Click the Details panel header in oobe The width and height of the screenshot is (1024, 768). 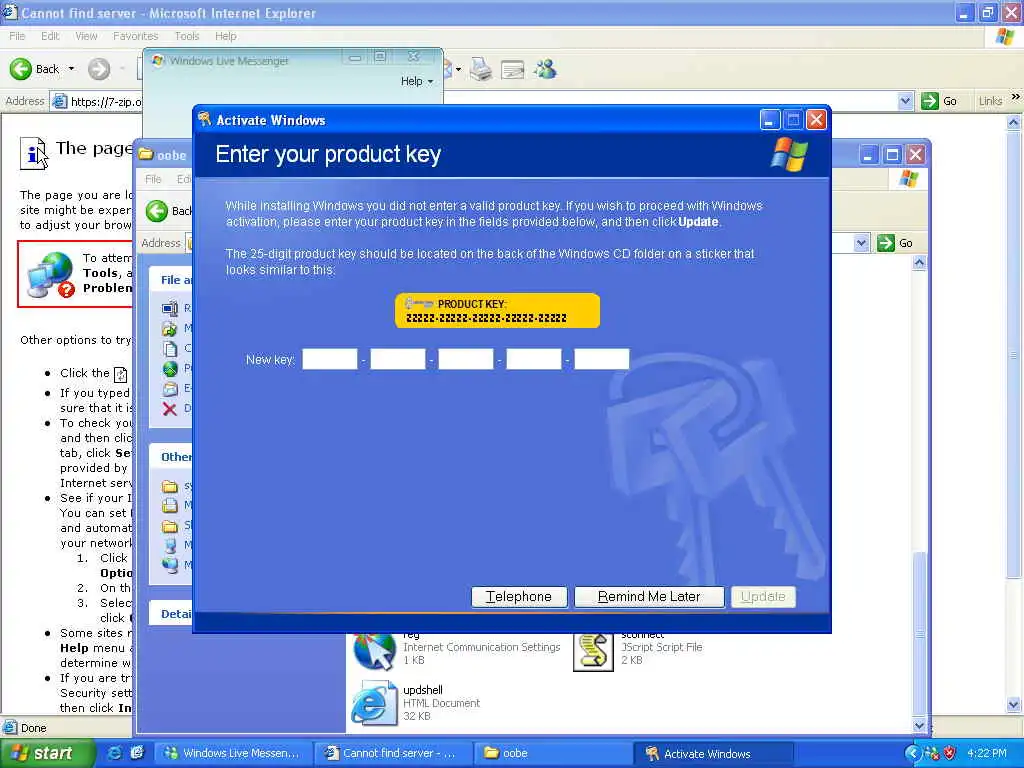pos(171,613)
